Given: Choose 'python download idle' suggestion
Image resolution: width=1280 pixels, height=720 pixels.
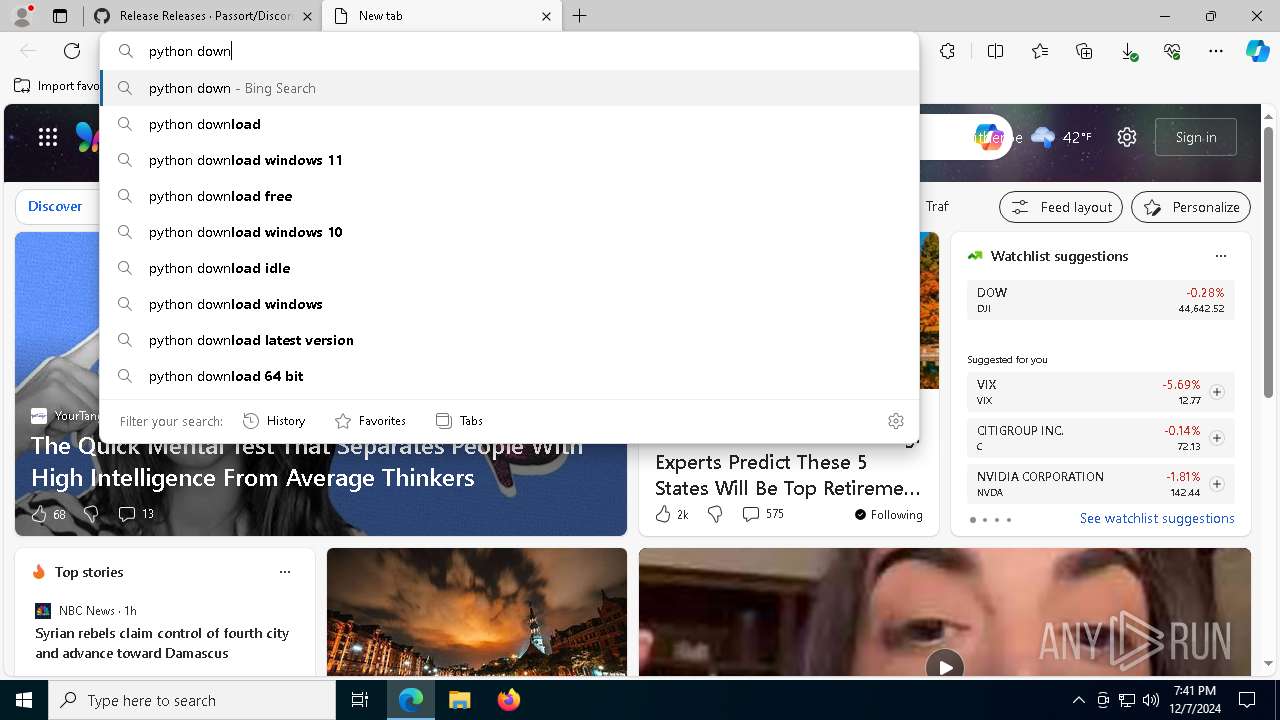Looking at the screenshot, I should pyautogui.click(x=510, y=268).
